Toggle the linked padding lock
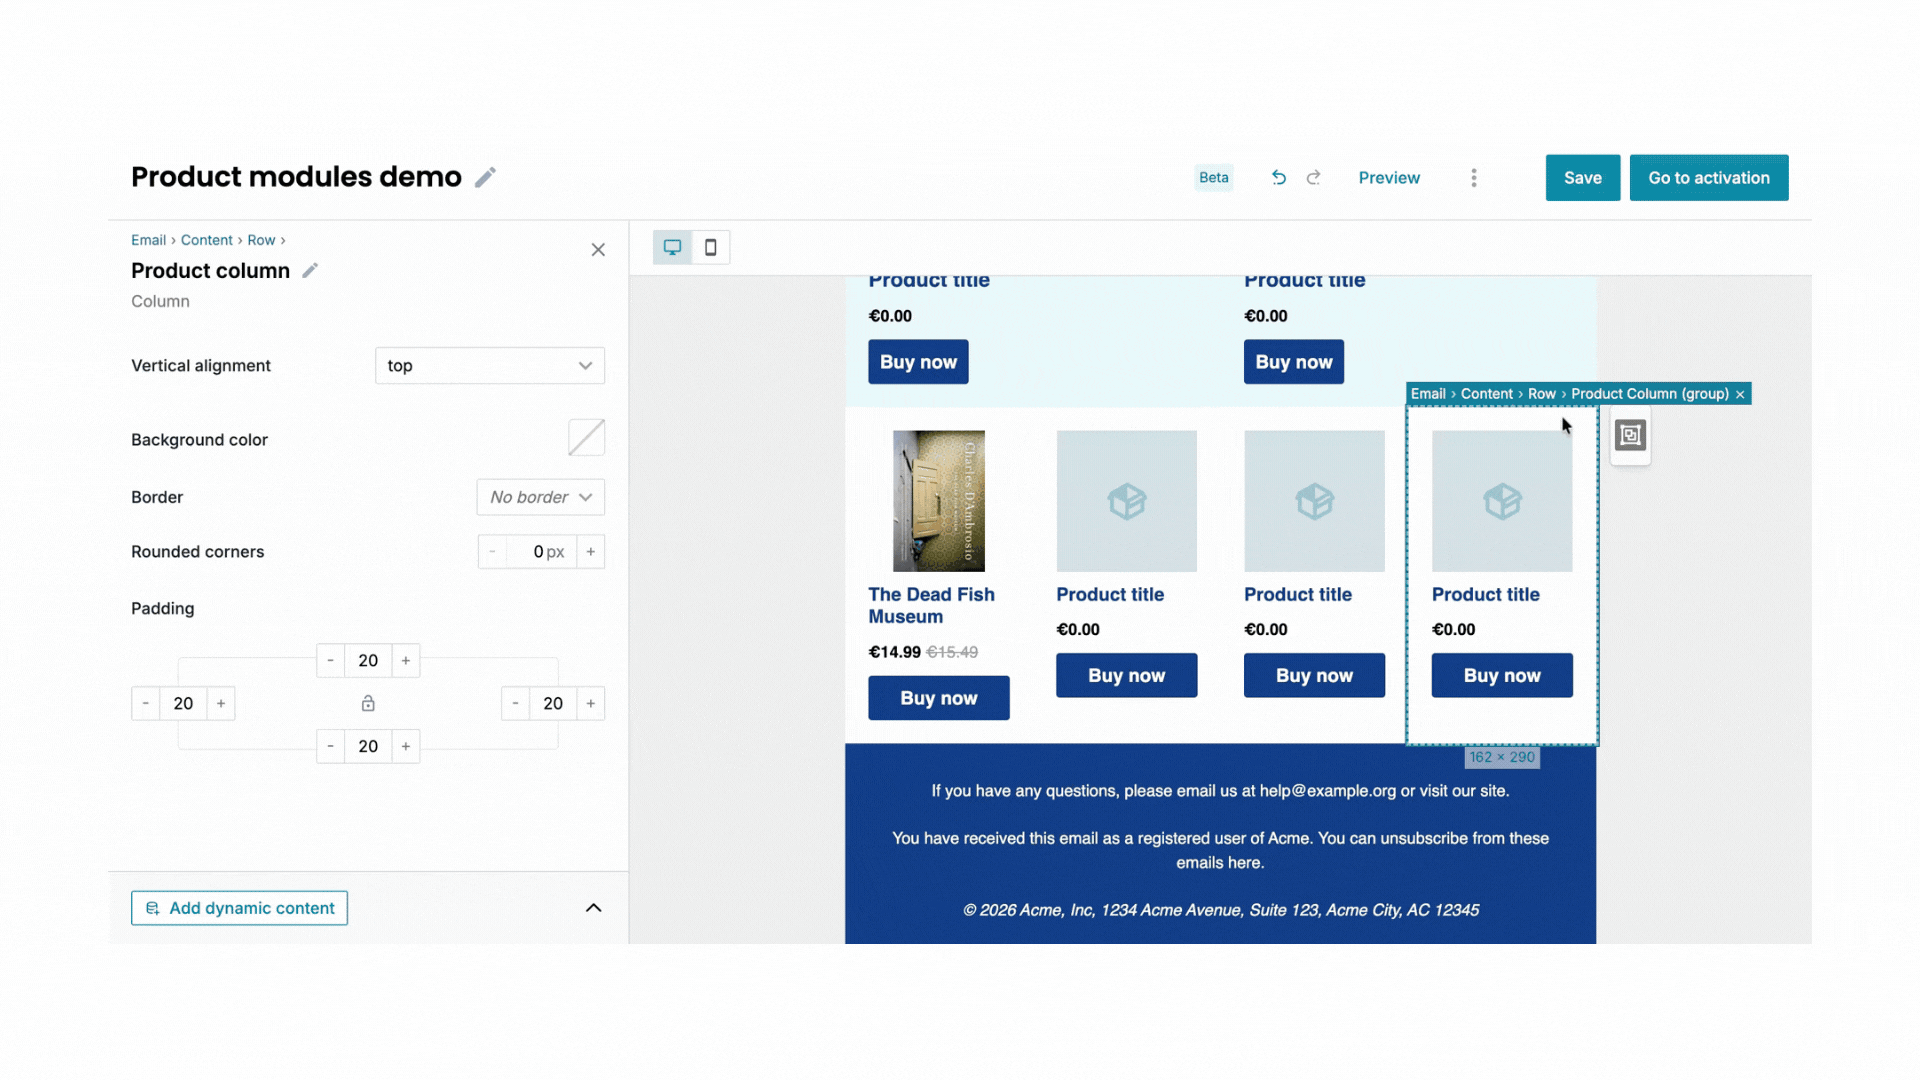This screenshot has height=1080, width=1920. tap(368, 703)
